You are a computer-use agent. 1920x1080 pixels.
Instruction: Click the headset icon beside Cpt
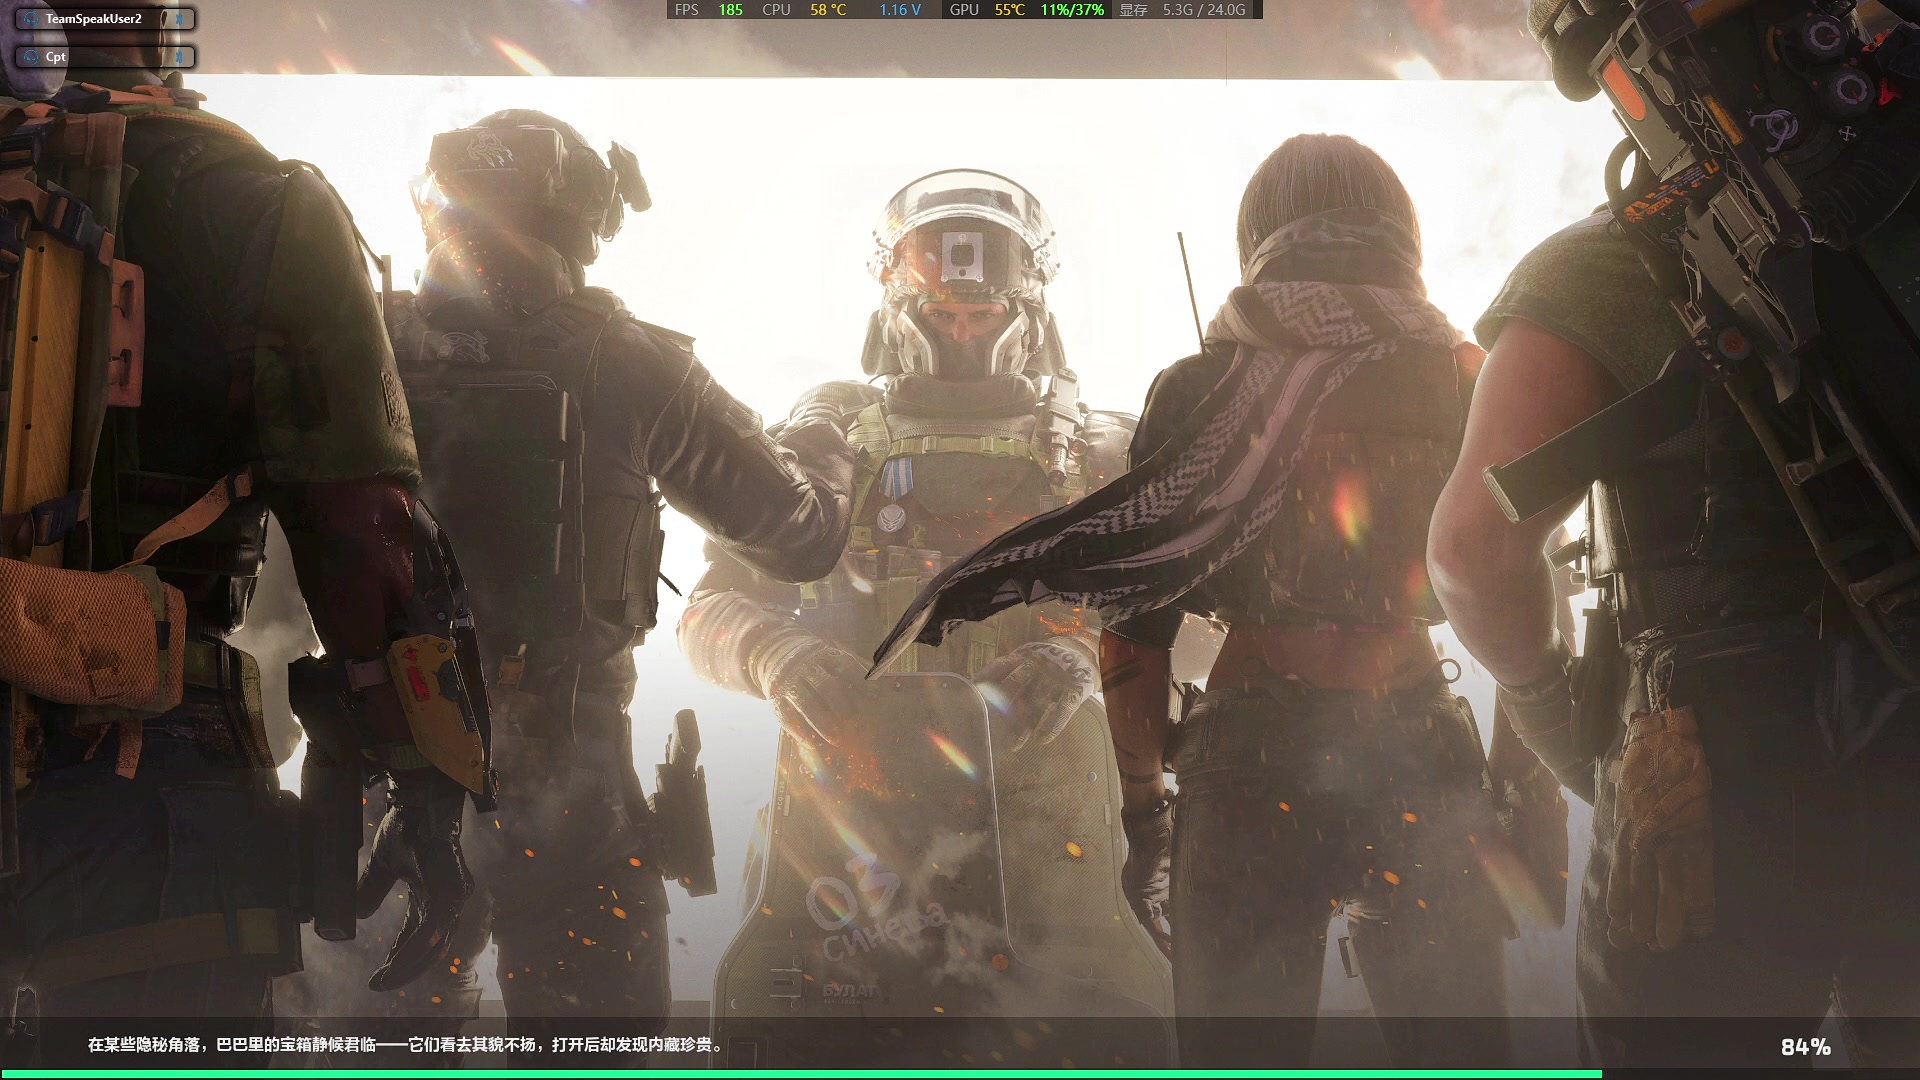[x=30, y=57]
